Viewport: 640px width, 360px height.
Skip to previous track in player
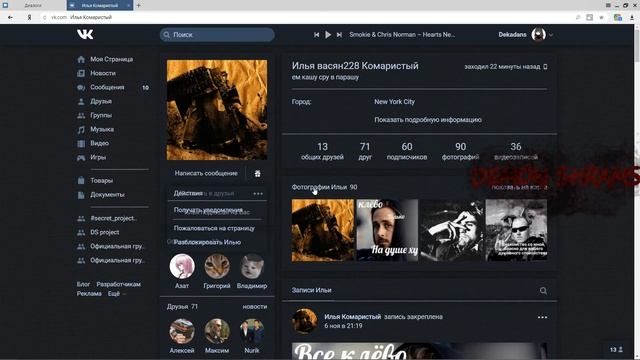pos(316,35)
